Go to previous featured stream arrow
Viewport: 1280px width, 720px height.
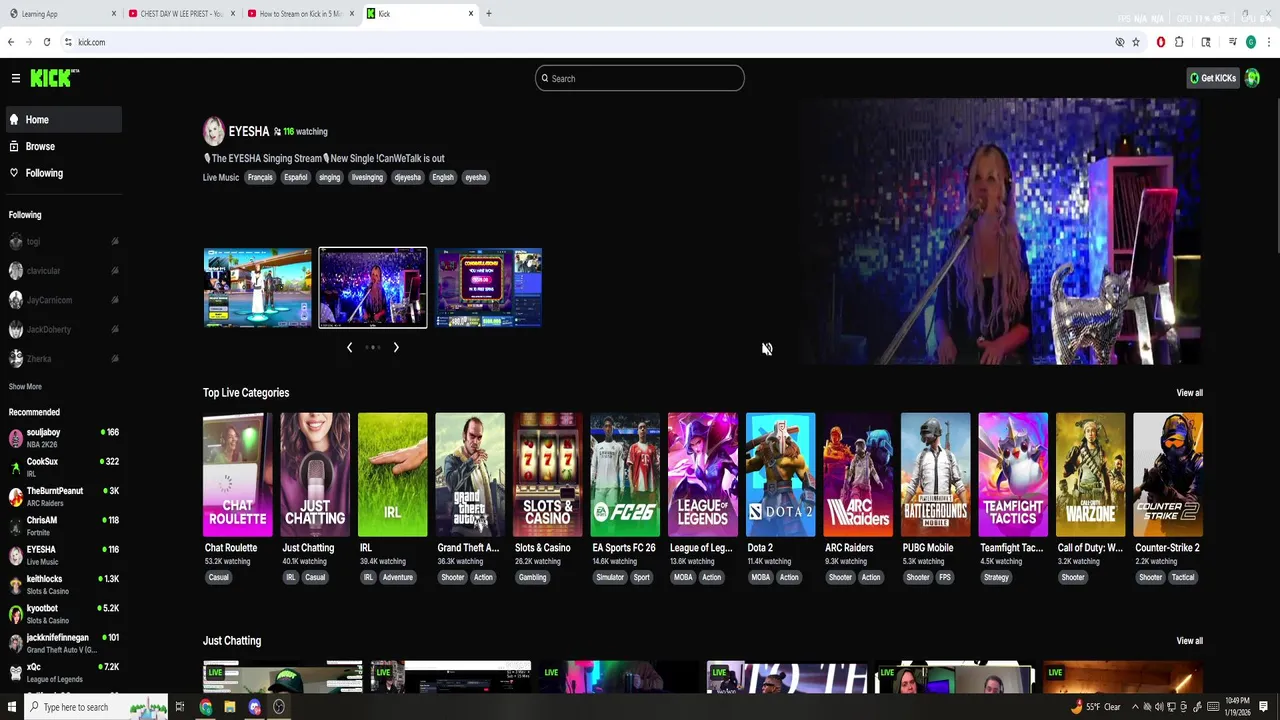(349, 347)
